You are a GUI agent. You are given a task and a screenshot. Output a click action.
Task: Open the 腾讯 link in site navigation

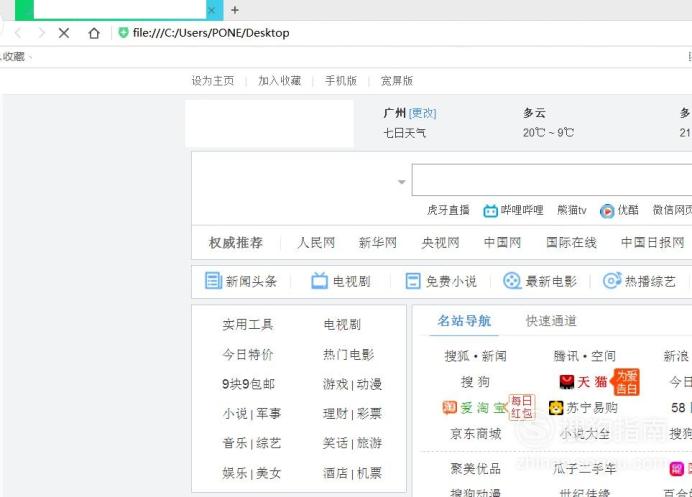click(566, 356)
